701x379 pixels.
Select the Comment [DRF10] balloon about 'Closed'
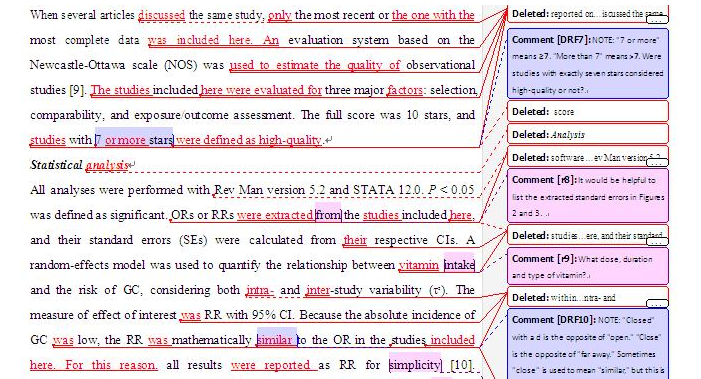(588, 344)
